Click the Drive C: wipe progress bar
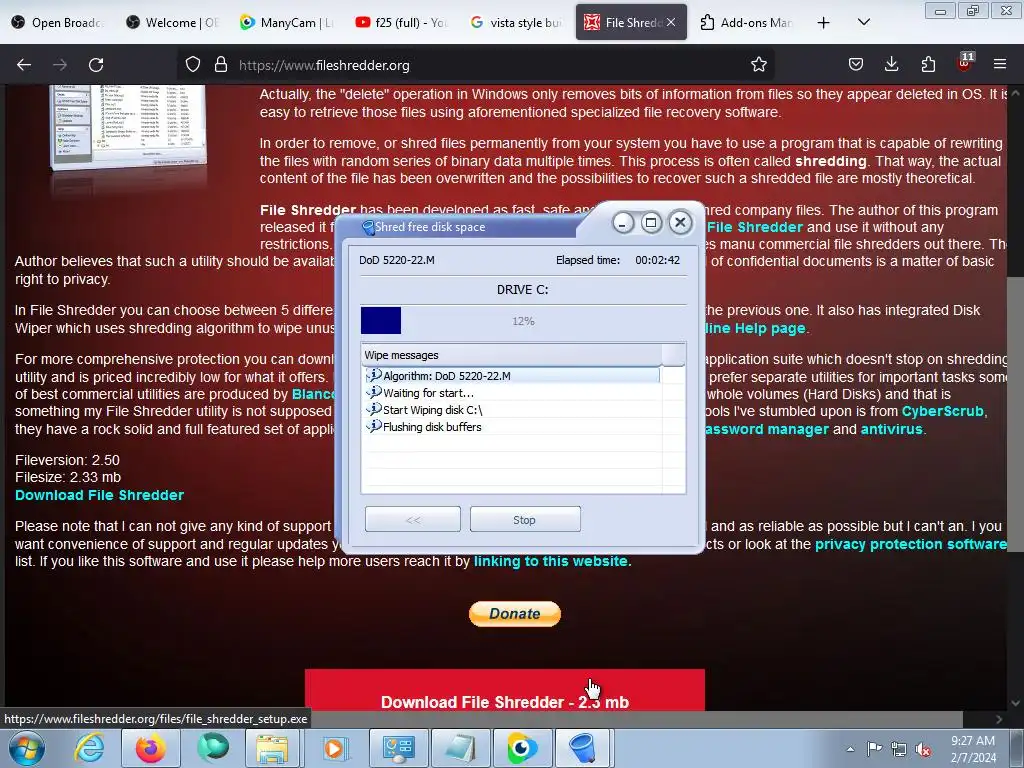The height and width of the screenshot is (768, 1024). point(523,321)
